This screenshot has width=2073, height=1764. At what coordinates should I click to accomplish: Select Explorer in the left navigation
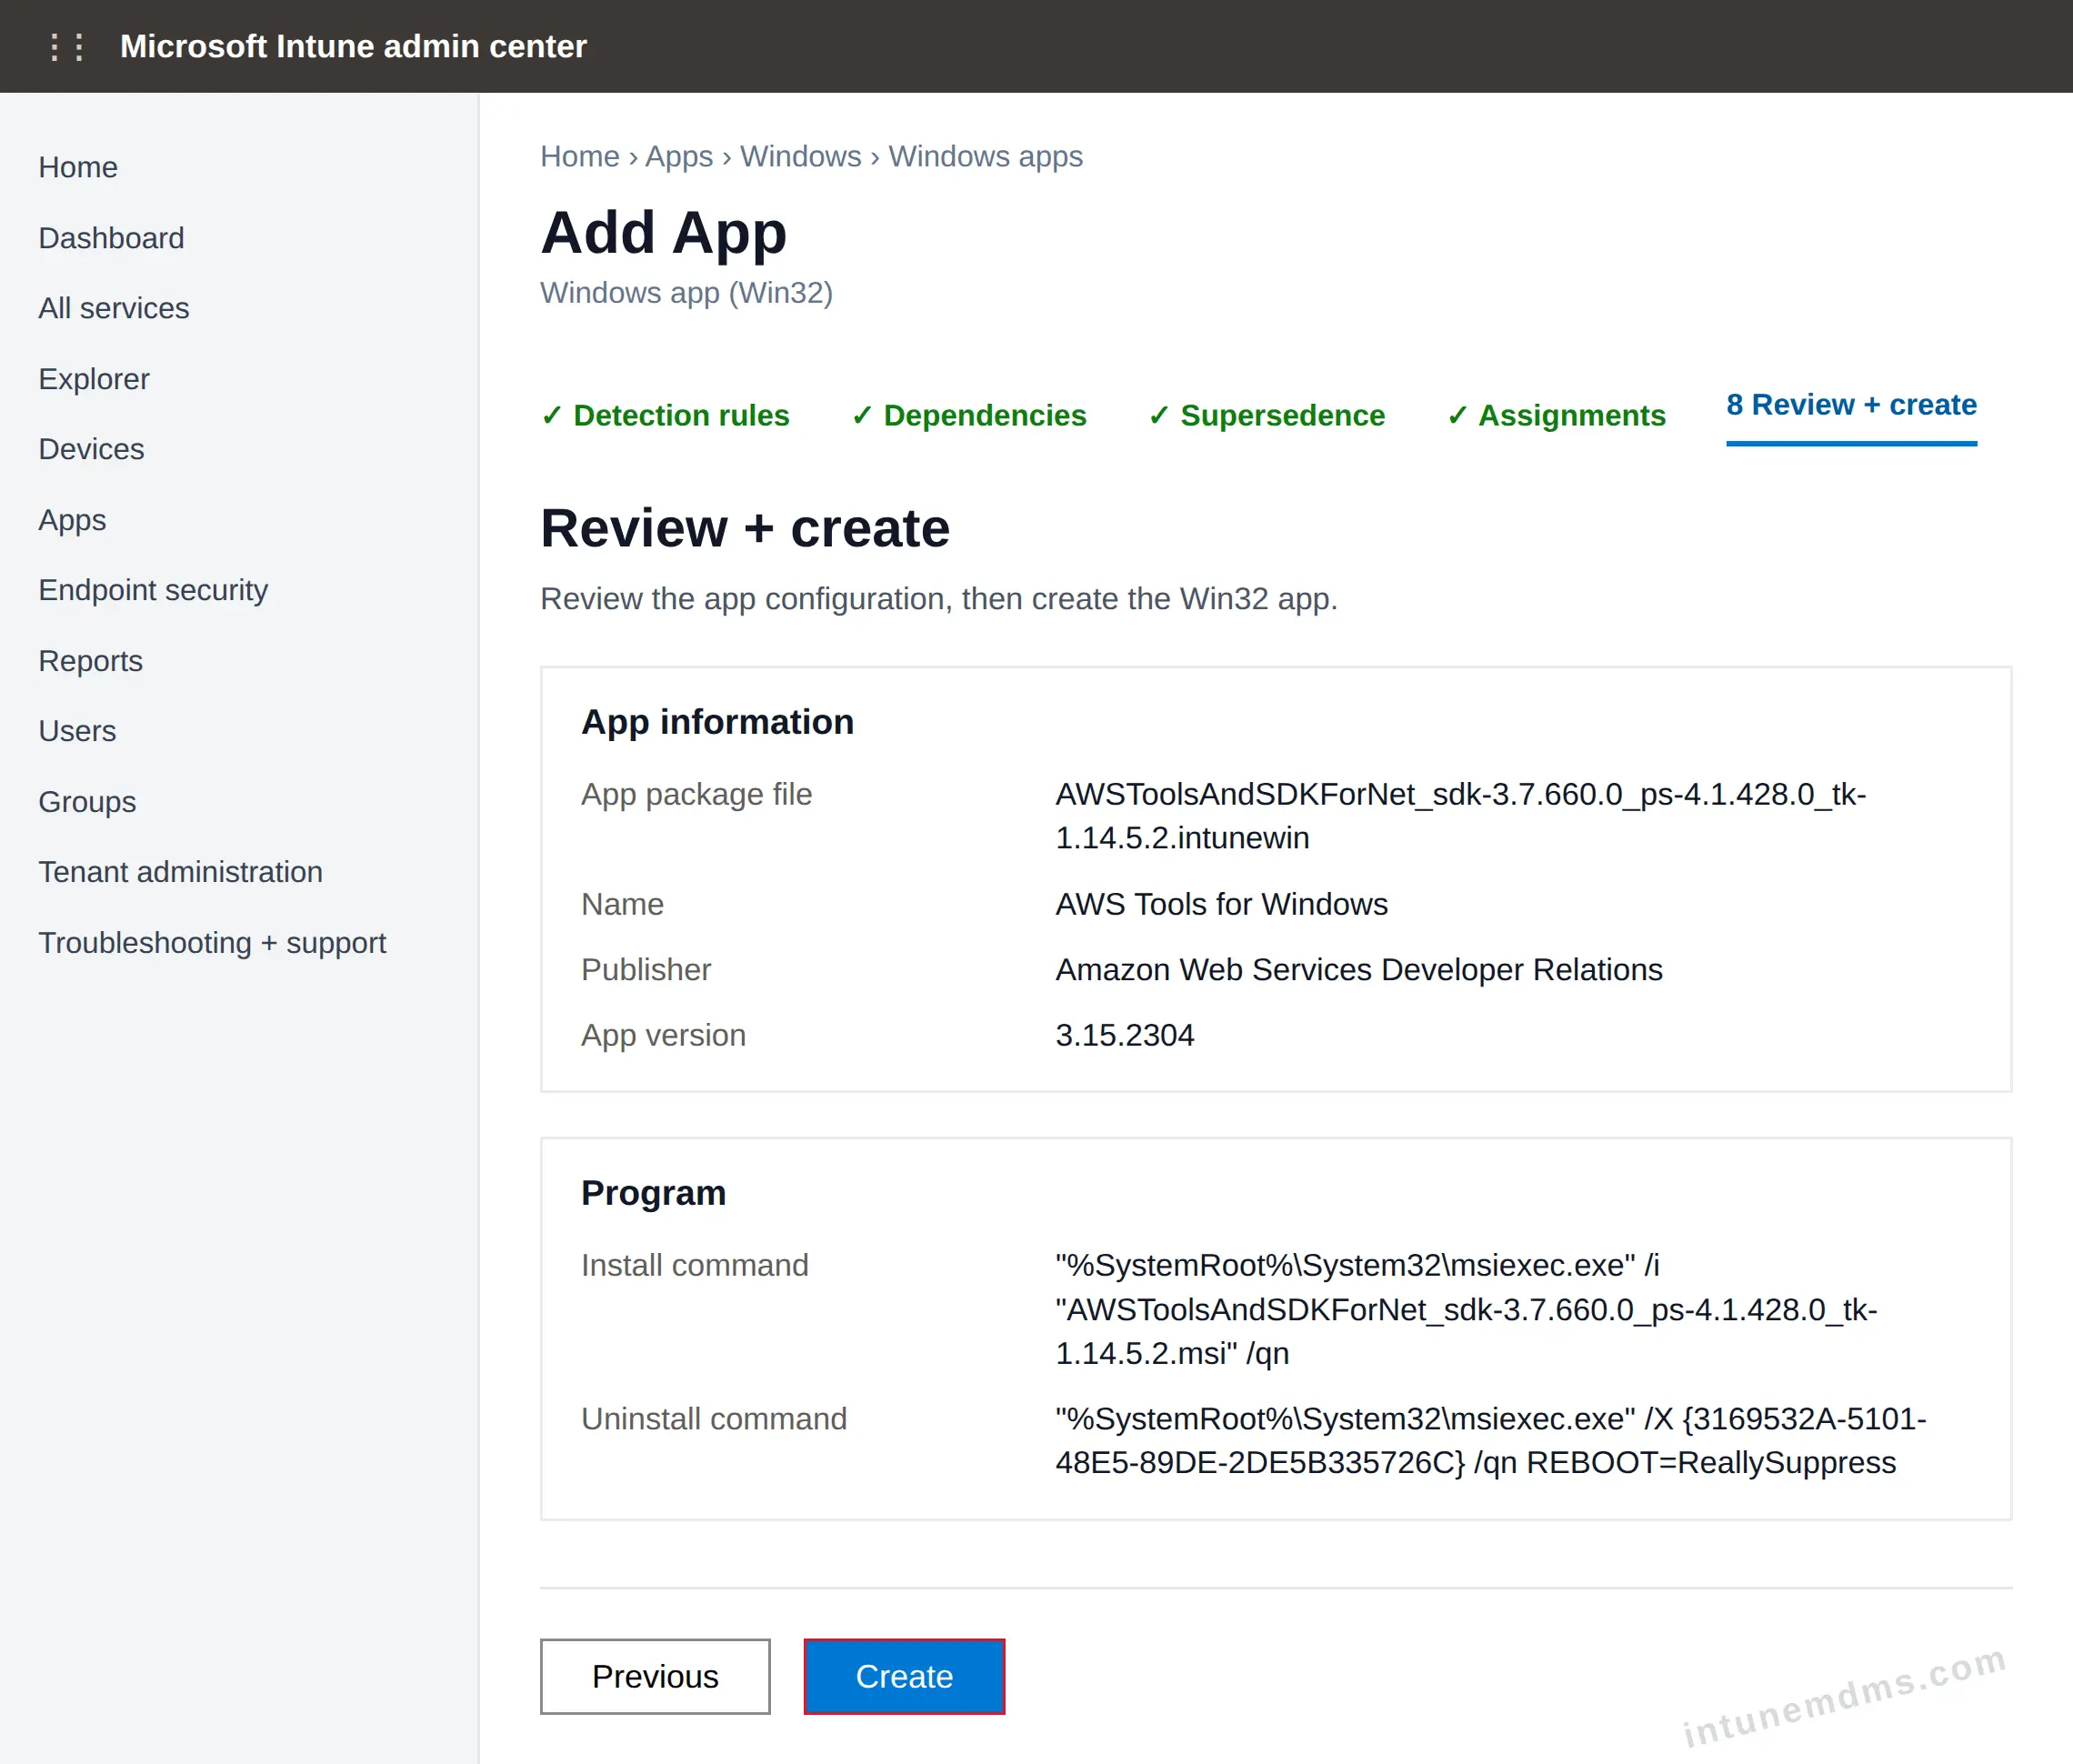point(94,379)
